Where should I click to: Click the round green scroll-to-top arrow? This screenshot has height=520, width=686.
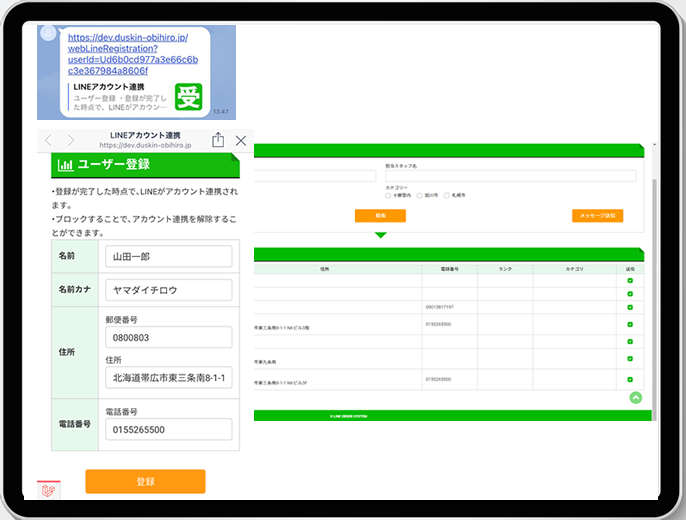click(636, 398)
